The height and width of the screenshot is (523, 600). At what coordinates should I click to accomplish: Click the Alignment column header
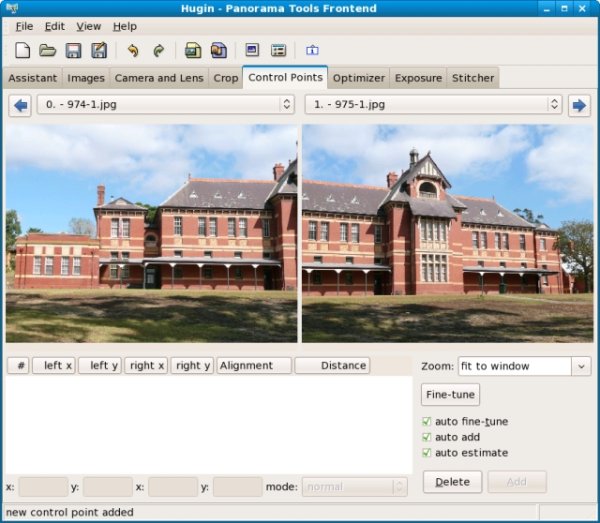[254, 366]
